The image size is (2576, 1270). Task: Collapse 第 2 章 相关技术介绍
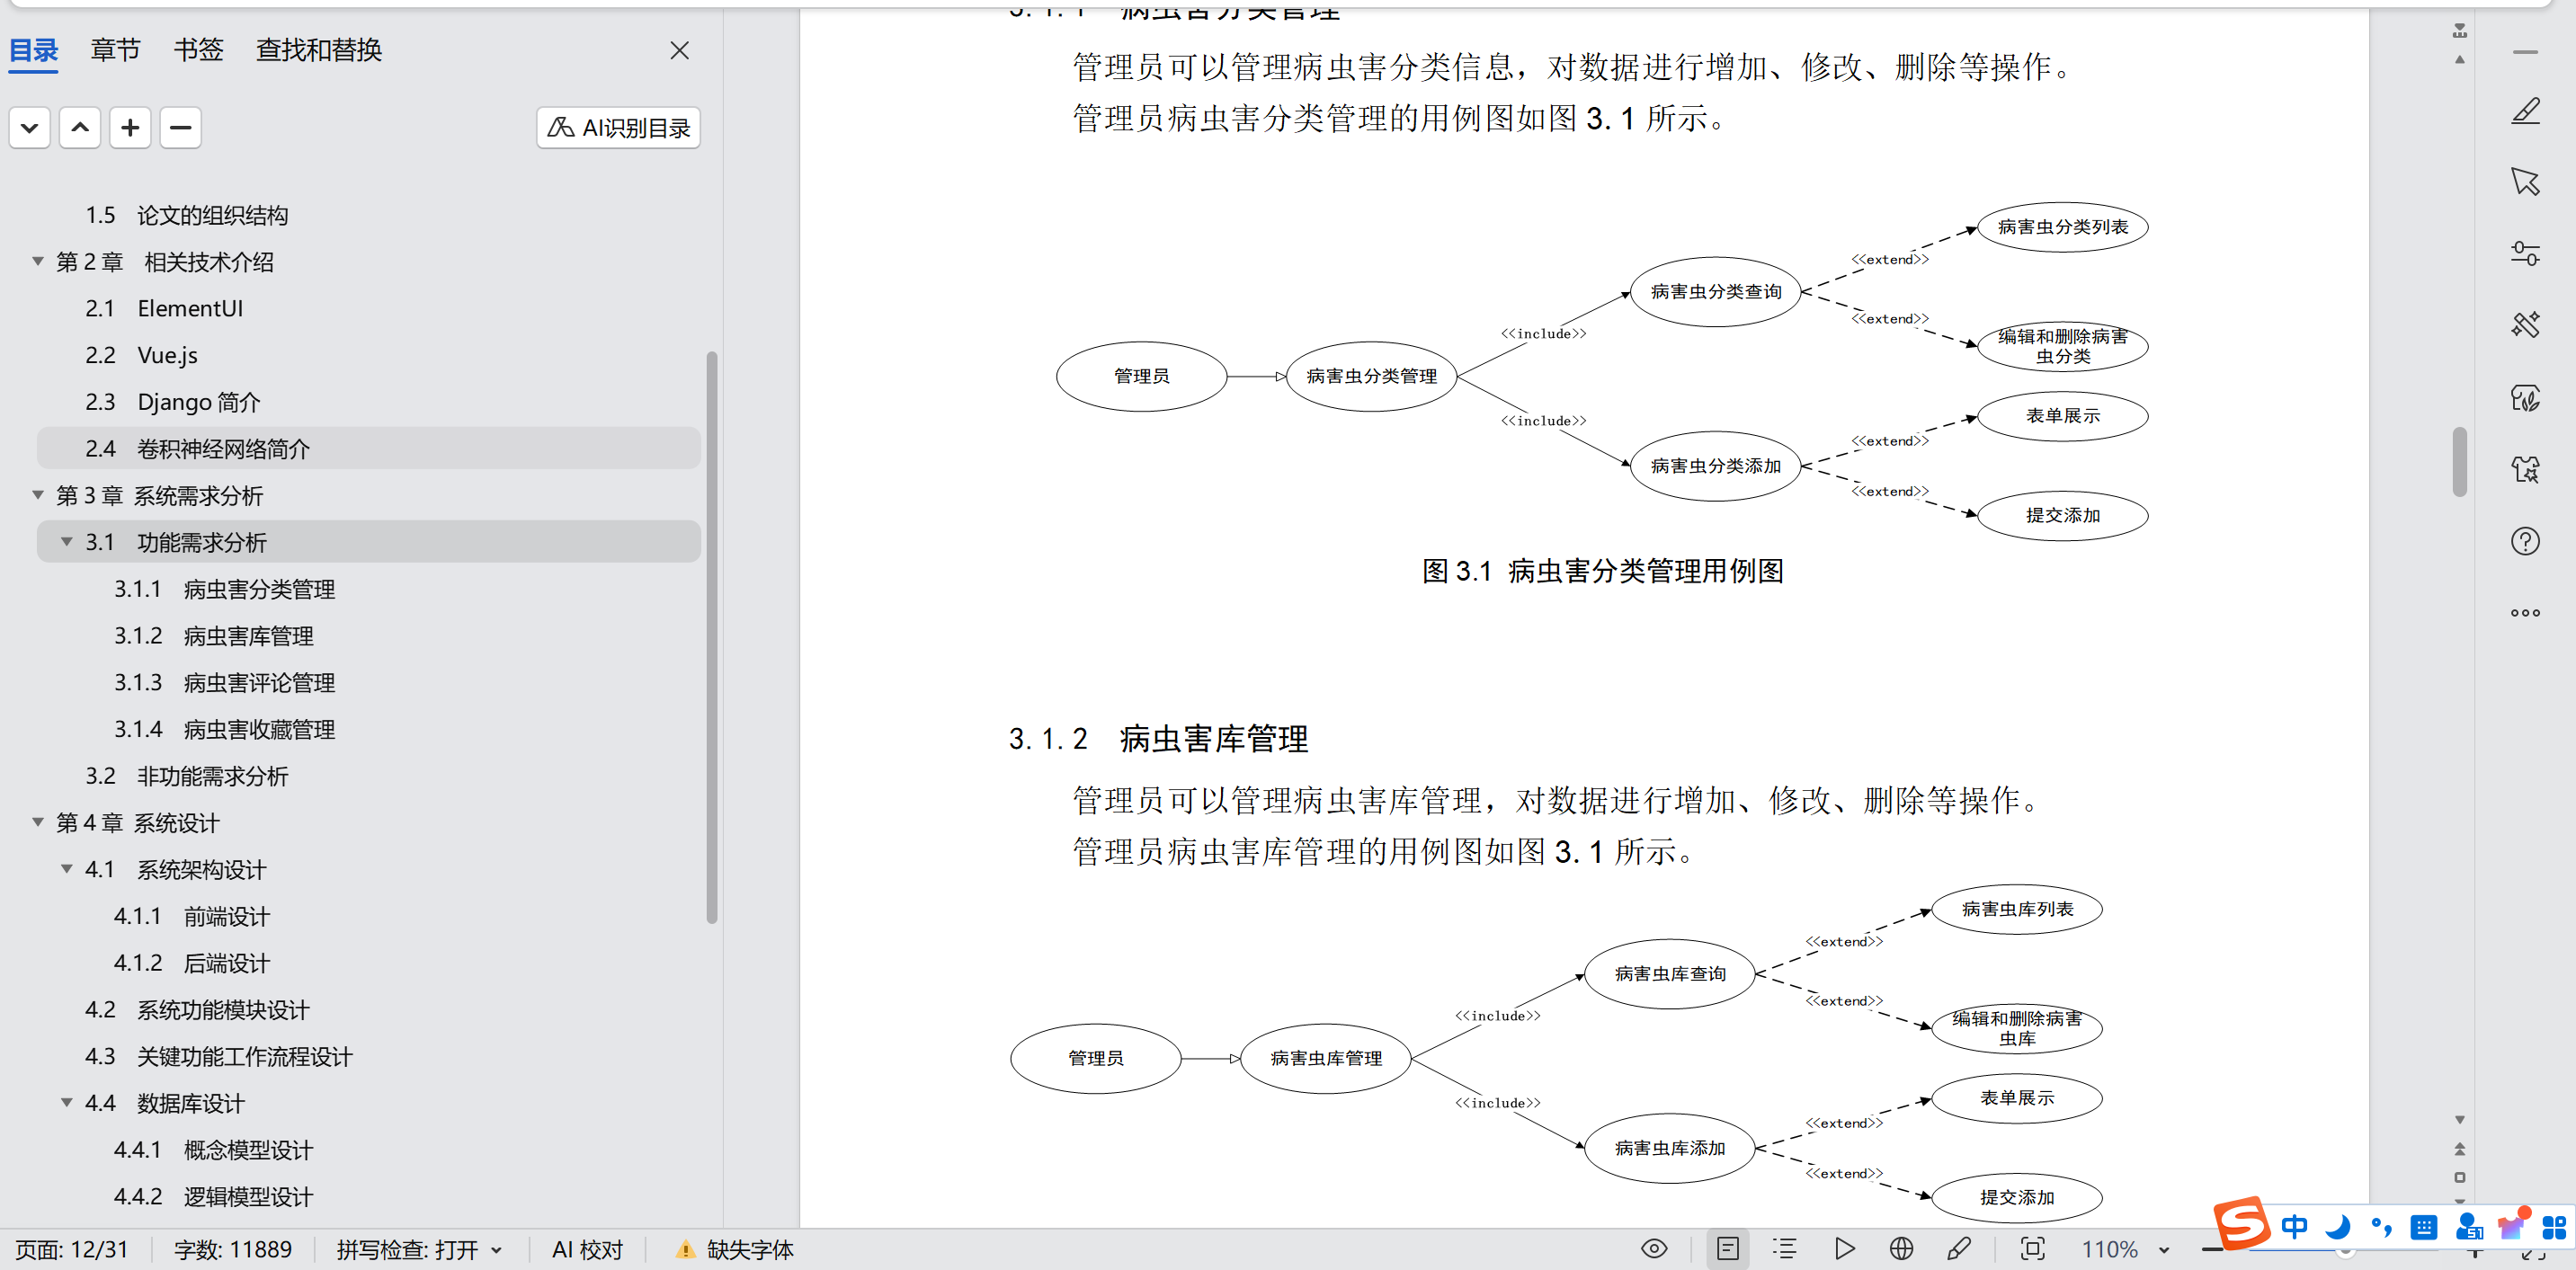click(x=38, y=262)
